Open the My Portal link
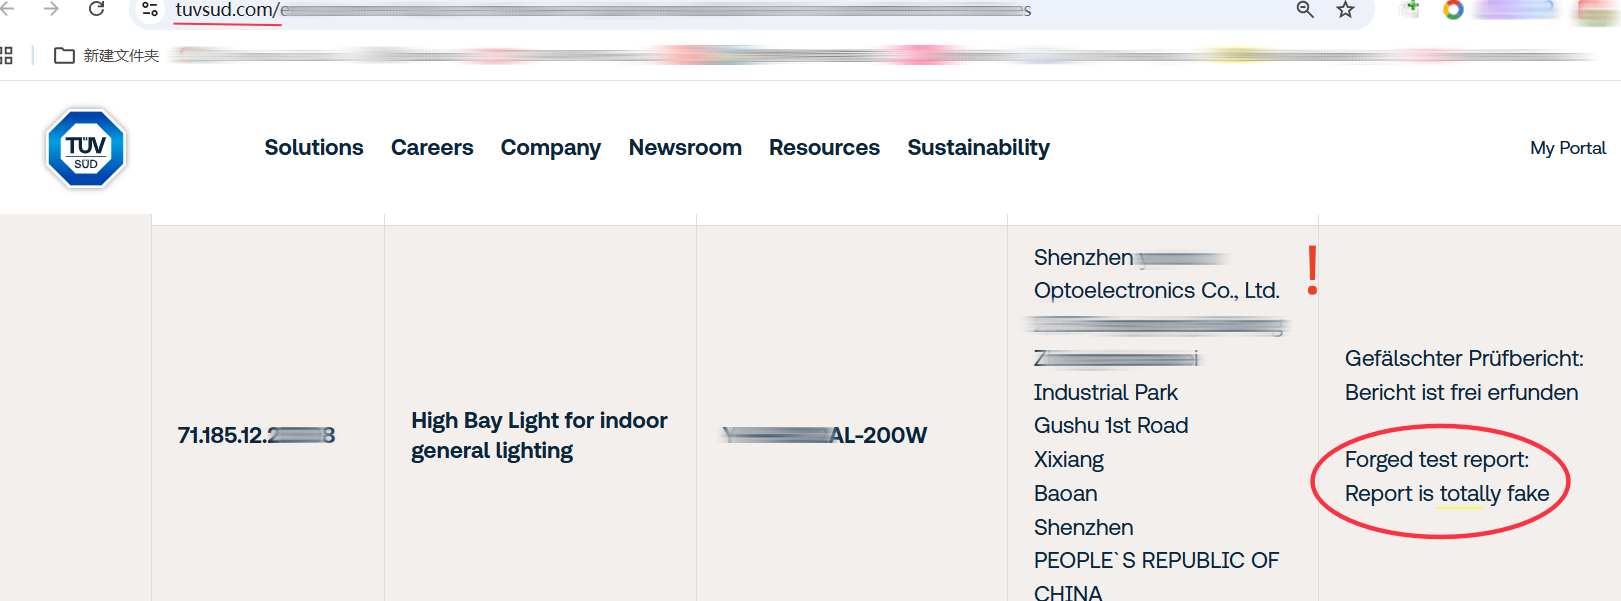 1567,148
